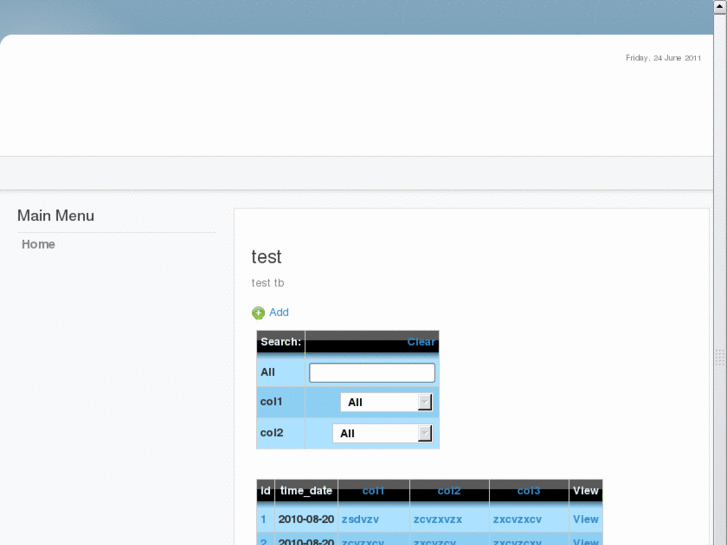
Task: Open record id 1 link
Action: click(x=263, y=519)
